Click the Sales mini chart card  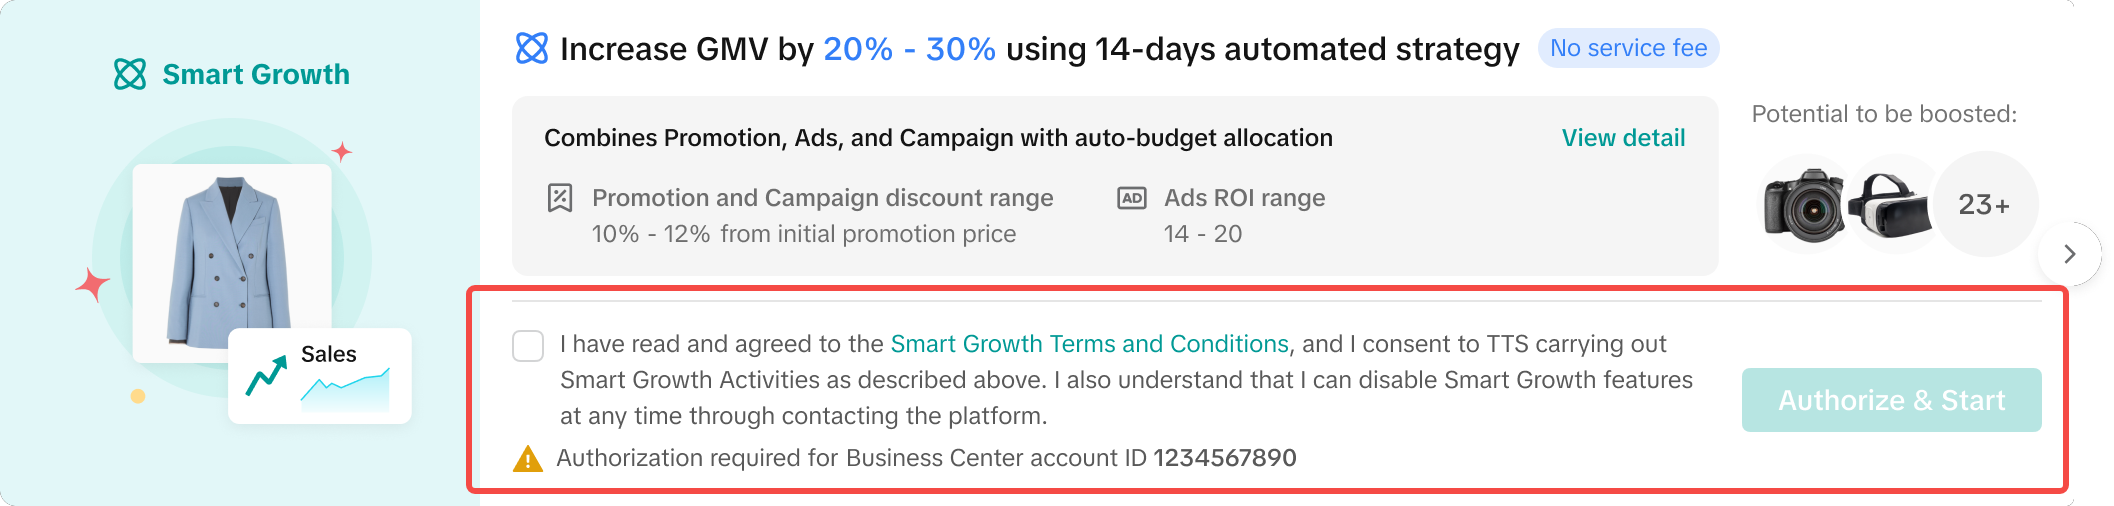pyautogui.click(x=320, y=376)
